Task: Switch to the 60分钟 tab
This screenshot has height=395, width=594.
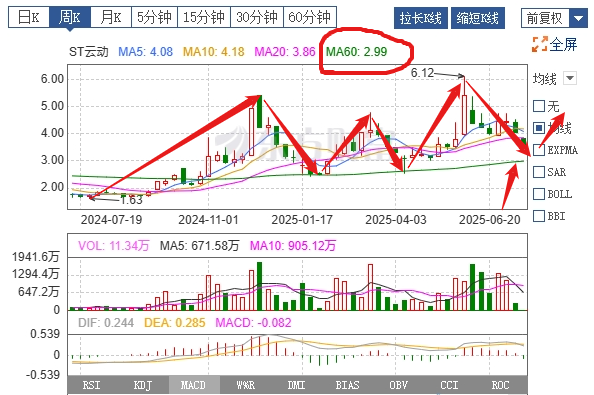Action: (x=310, y=17)
